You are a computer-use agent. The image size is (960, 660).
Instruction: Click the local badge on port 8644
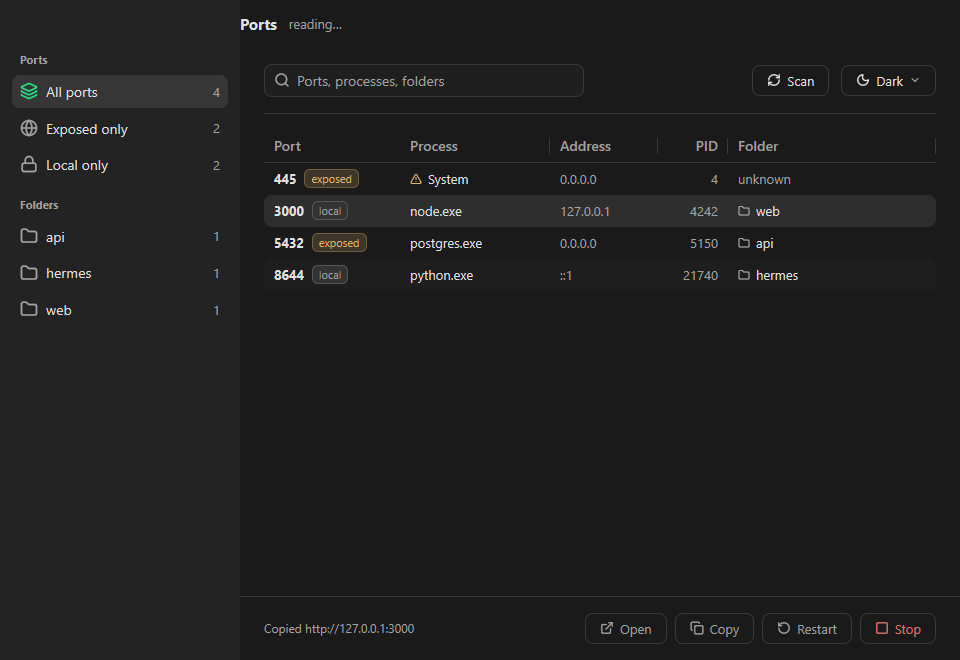(330, 274)
